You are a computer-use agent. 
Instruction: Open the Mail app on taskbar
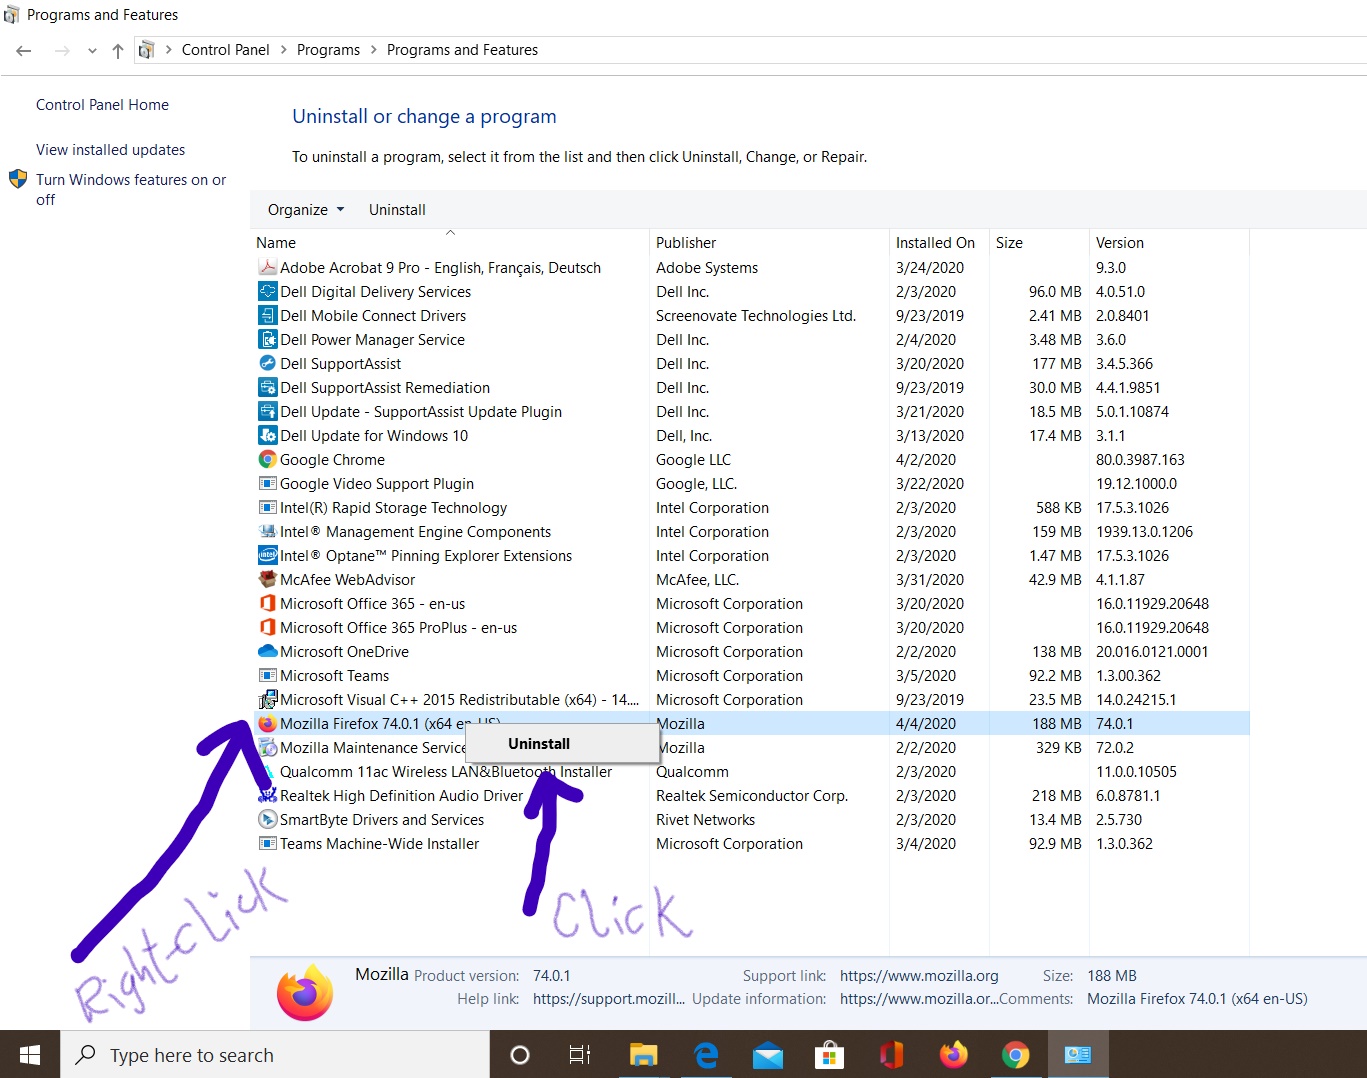(768, 1055)
